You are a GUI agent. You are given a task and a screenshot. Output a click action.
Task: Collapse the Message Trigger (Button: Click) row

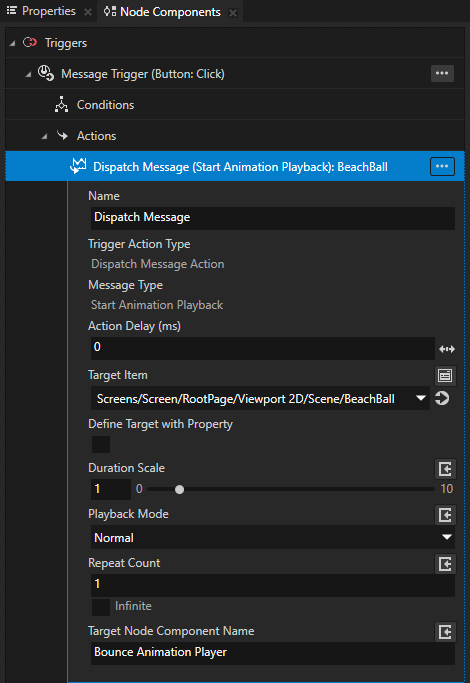(28, 74)
